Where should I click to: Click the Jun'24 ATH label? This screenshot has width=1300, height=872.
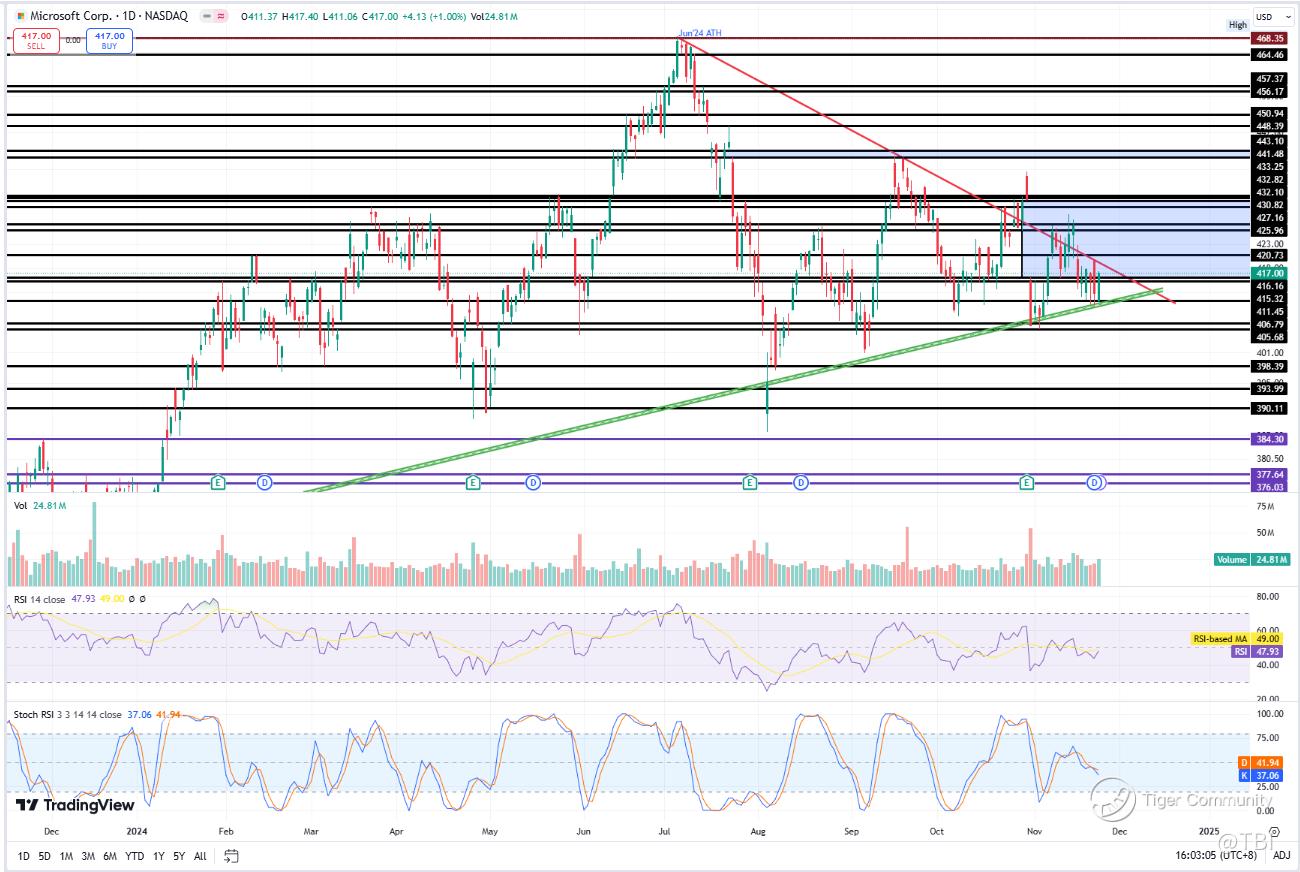pyautogui.click(x=700, y=33)
